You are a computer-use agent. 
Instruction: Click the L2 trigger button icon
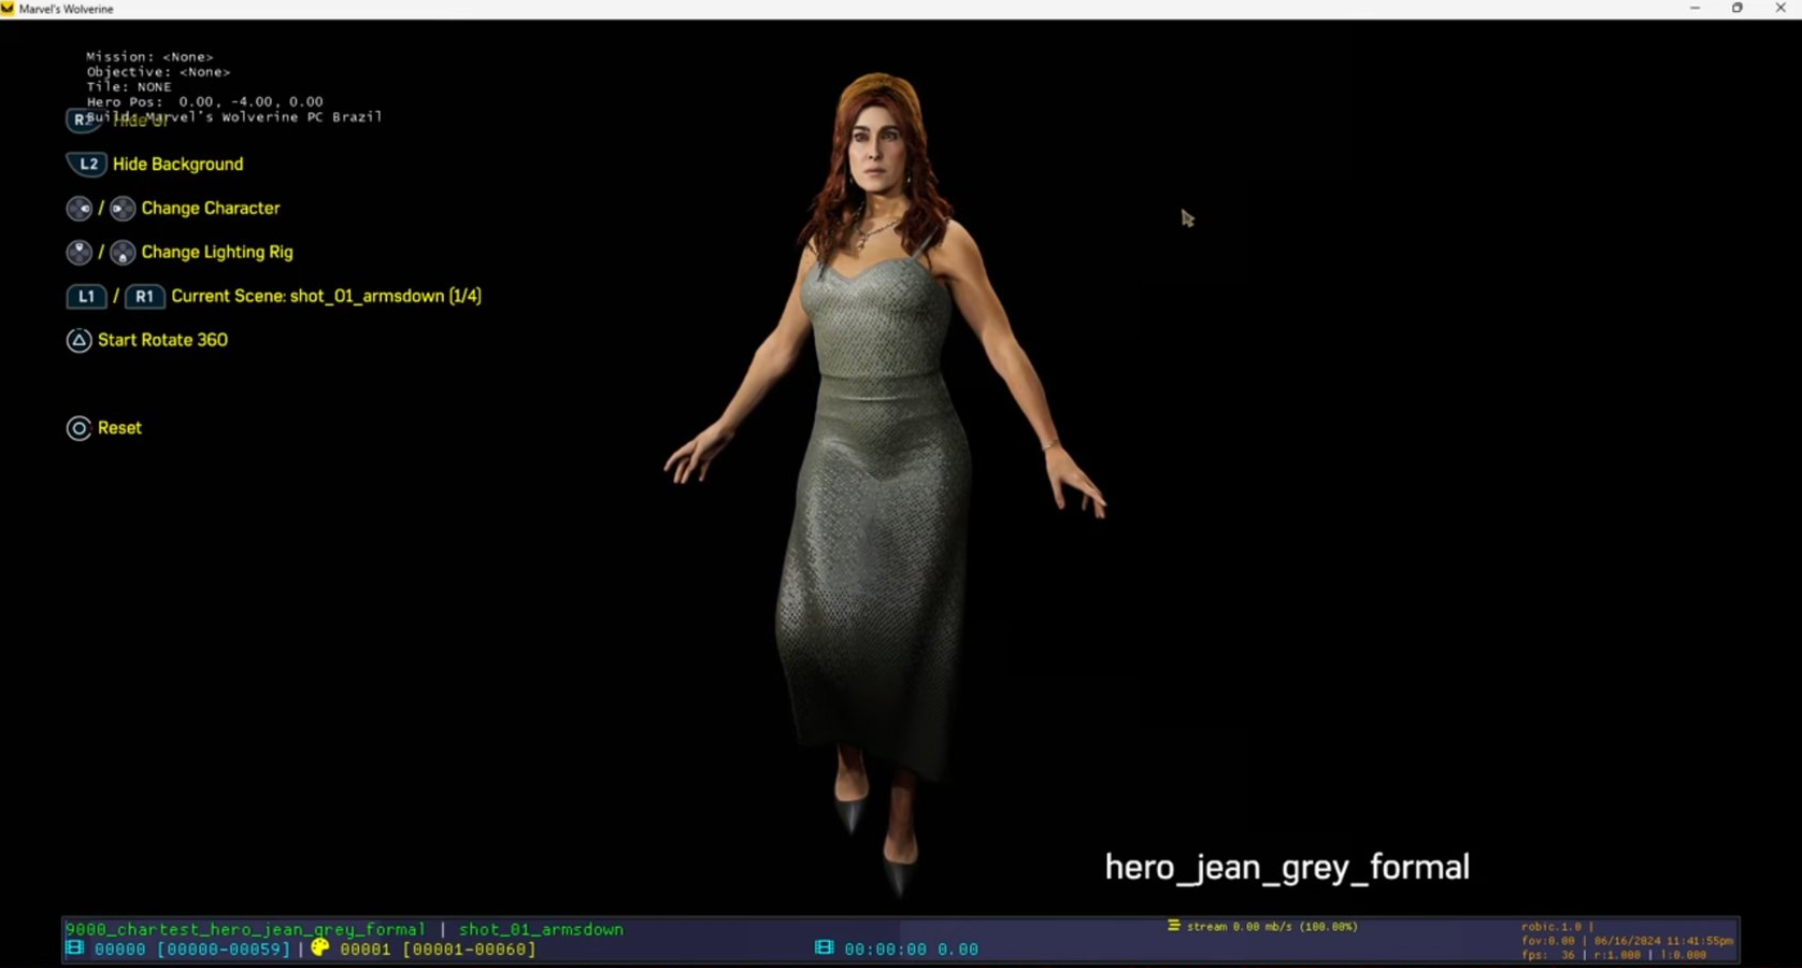click(87, 164)
